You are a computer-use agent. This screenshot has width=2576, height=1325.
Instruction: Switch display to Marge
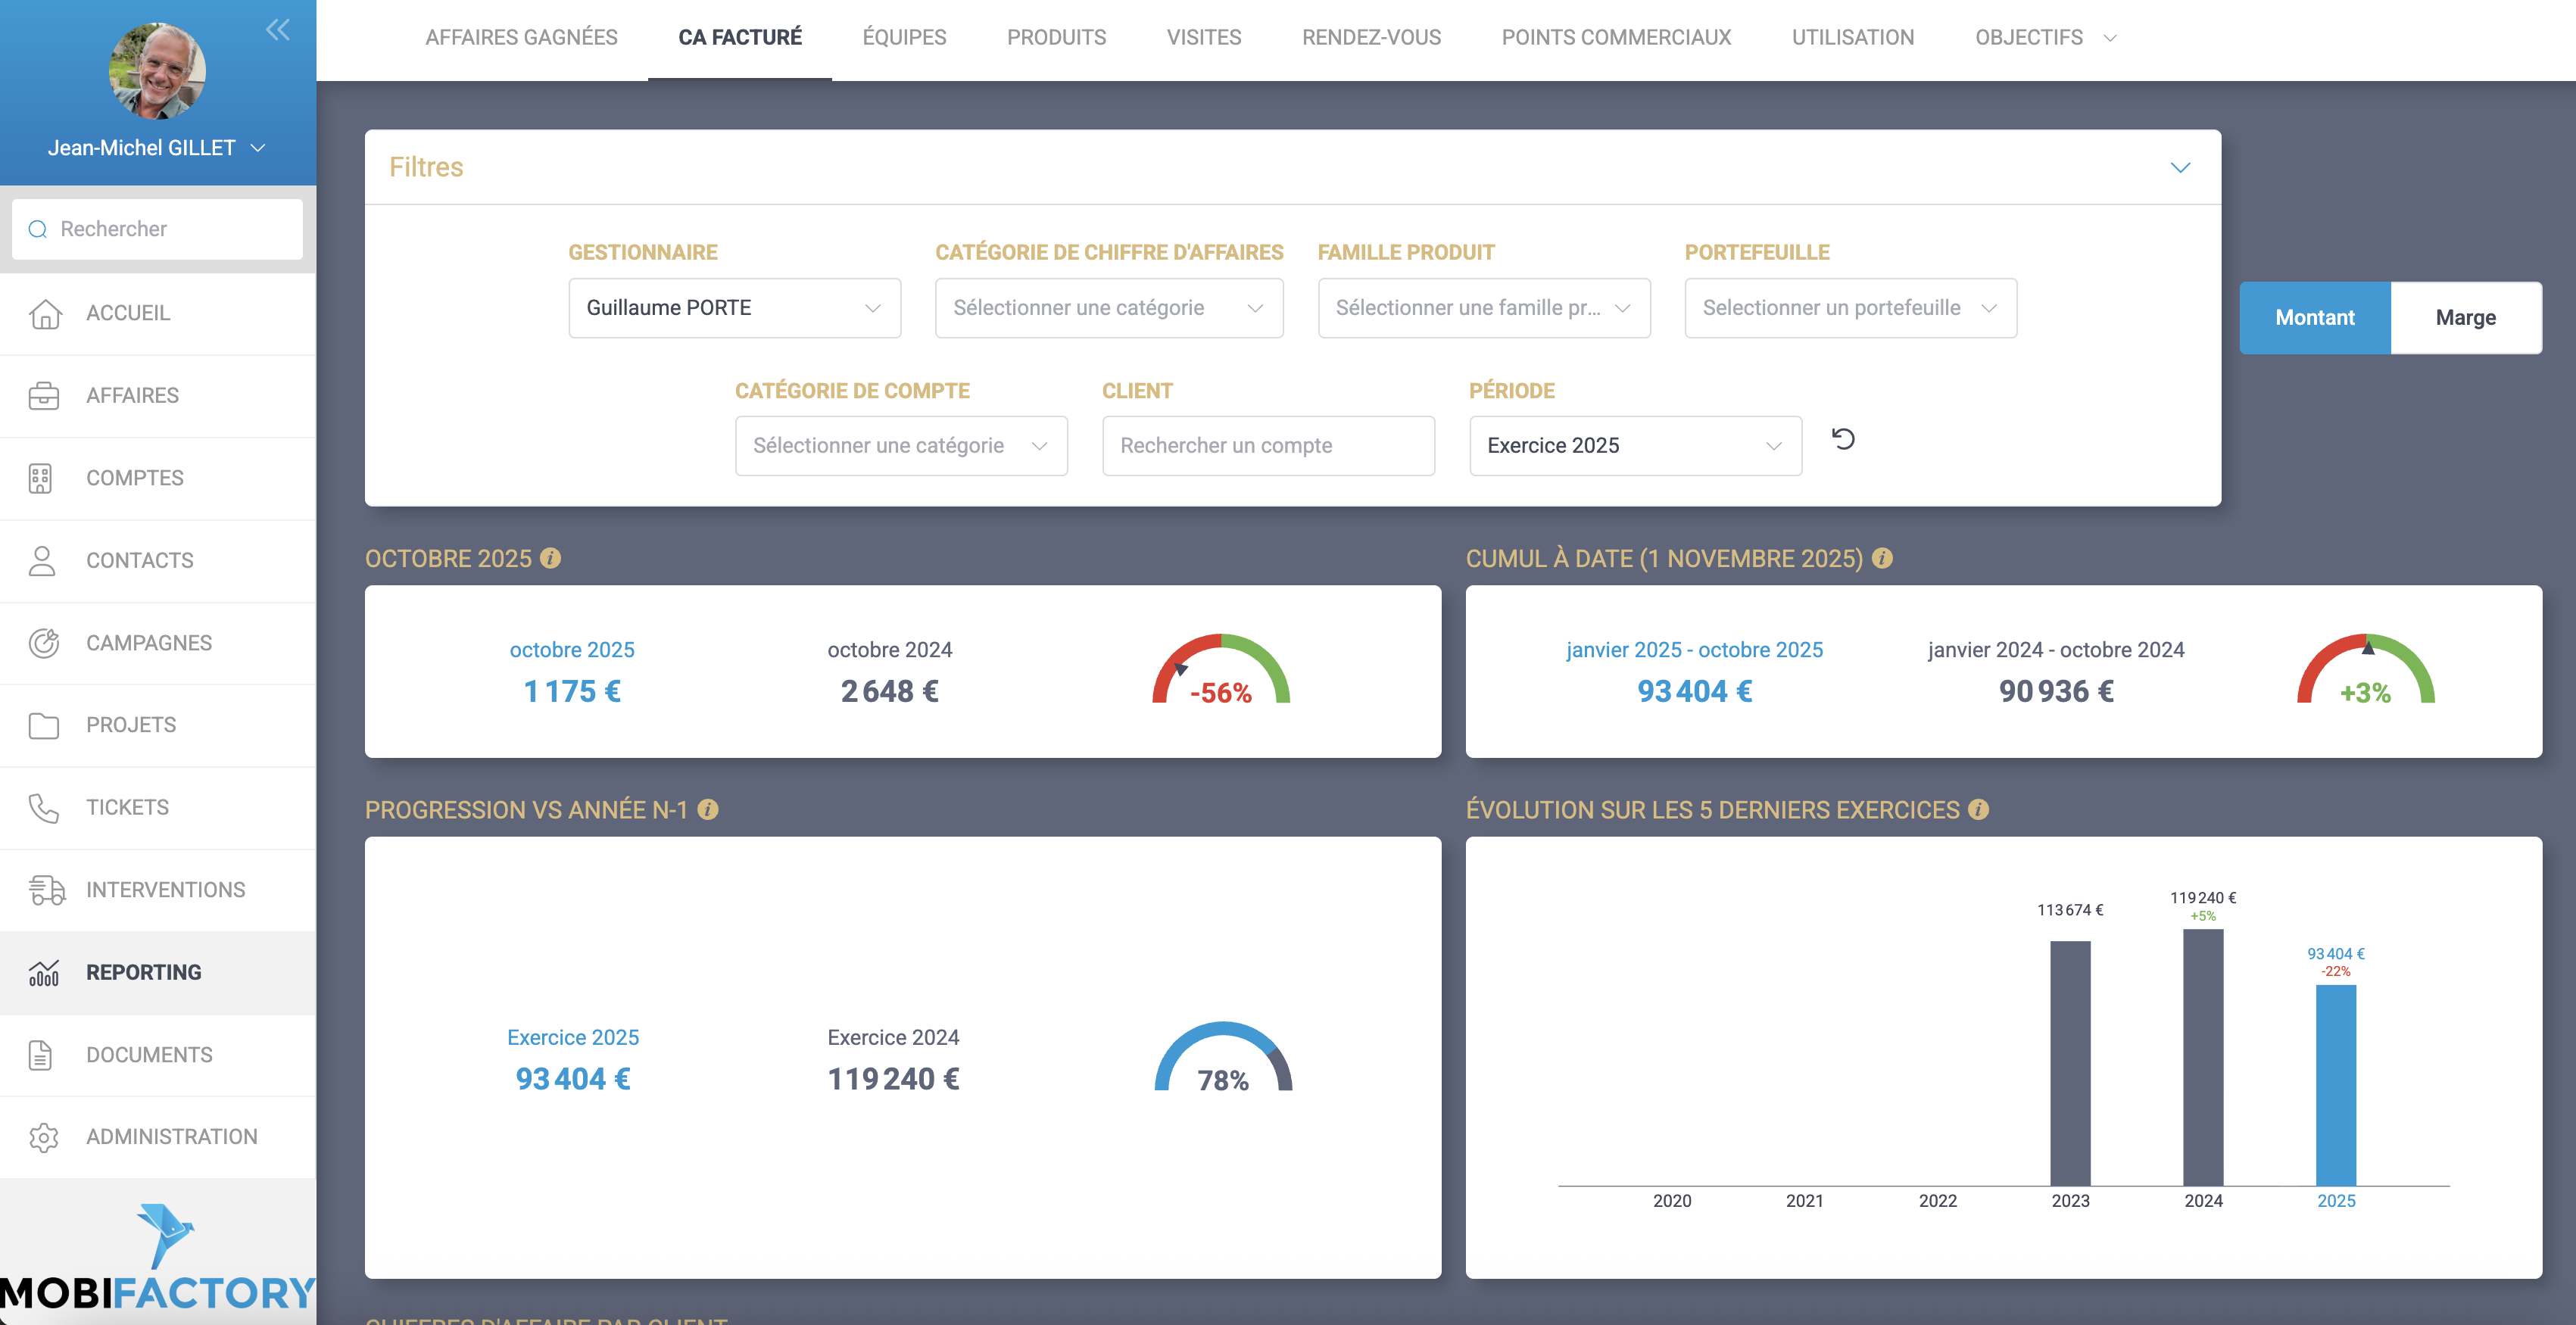[2465, 317]
